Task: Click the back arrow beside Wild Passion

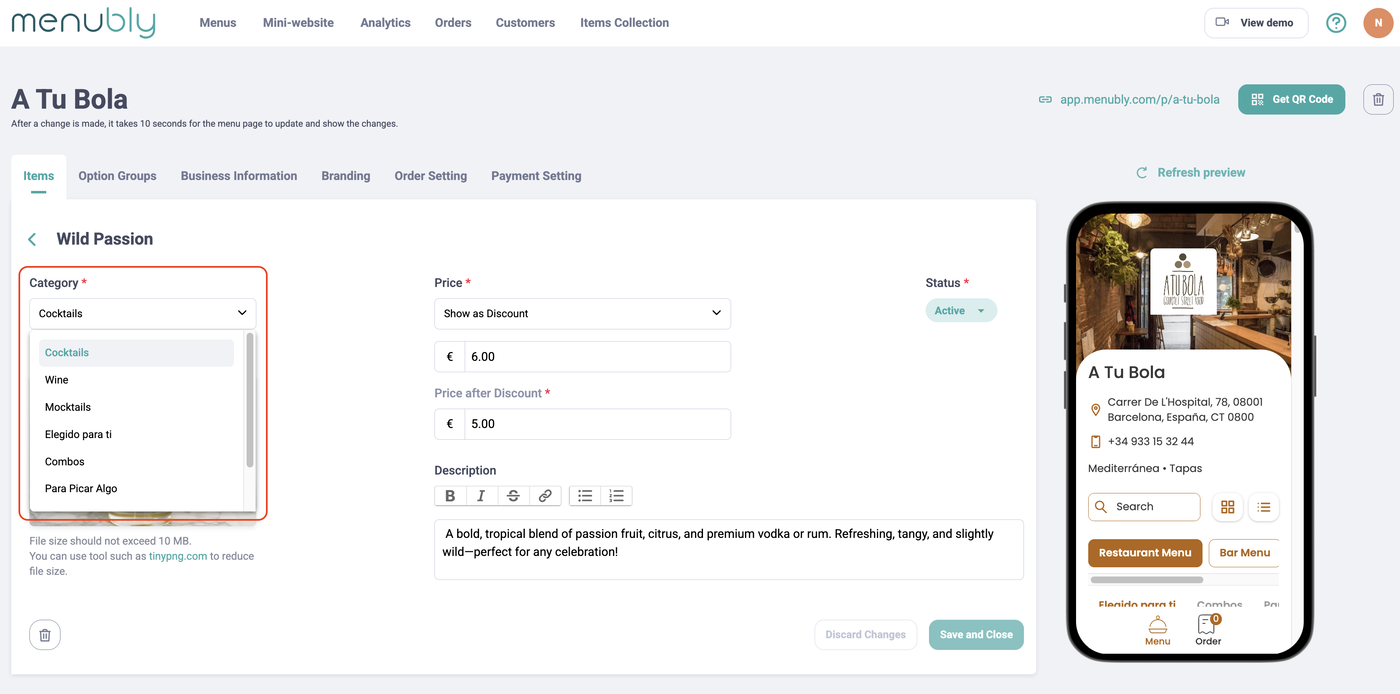Action: click(32, 239)
